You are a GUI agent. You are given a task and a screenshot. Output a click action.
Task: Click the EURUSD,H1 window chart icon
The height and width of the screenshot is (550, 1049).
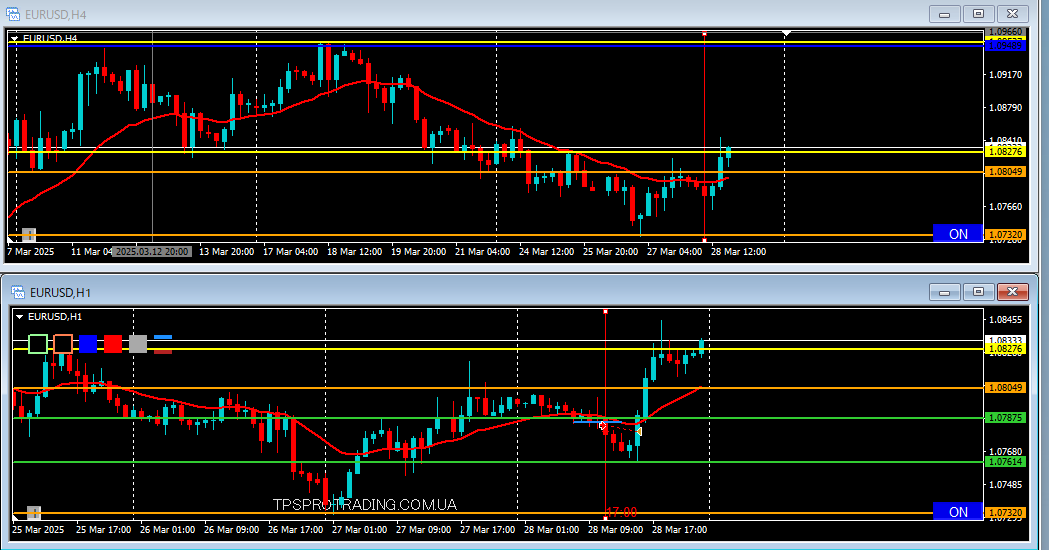(18, 292)
